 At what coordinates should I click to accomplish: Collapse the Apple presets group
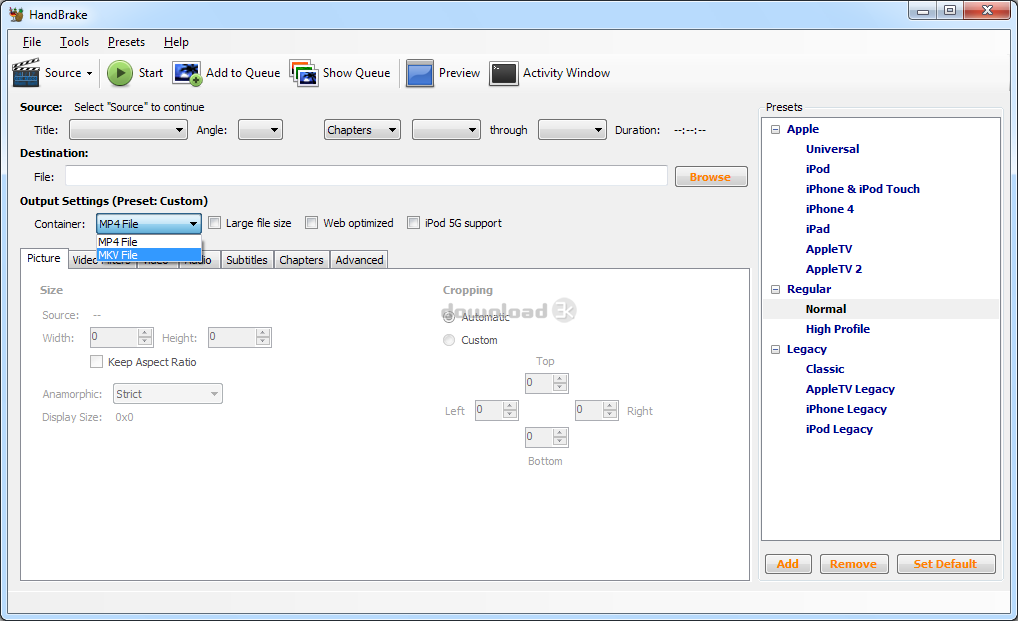[x=775, y=128]
